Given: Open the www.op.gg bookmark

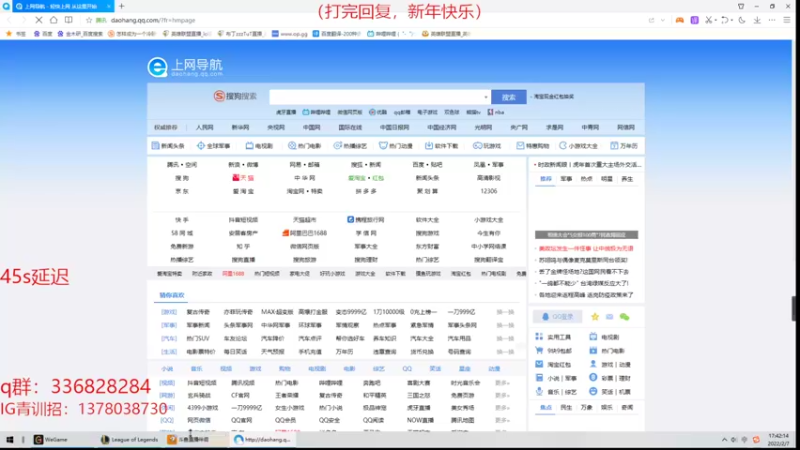Looking at the screenshot, I should point(290,34).
